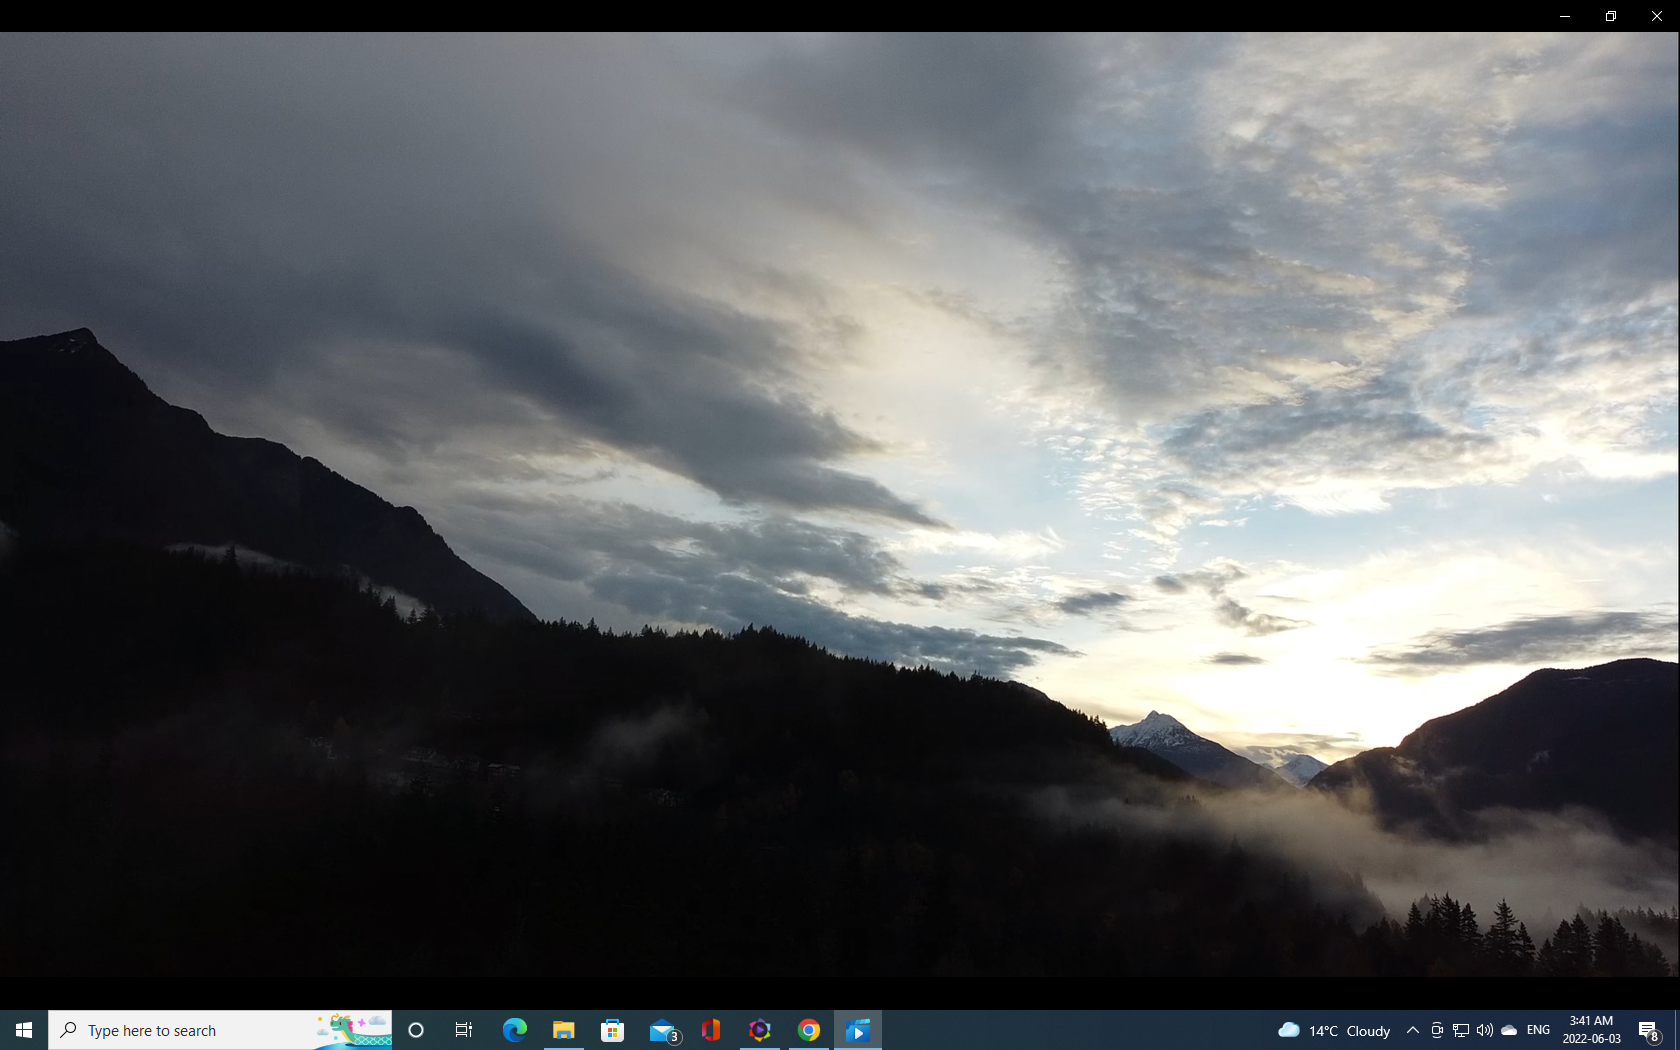Viewport: 1680px width, 1050px height.
Task: Launch Microsoft Office from the taskbar
Action: [x=711, y=1030]
